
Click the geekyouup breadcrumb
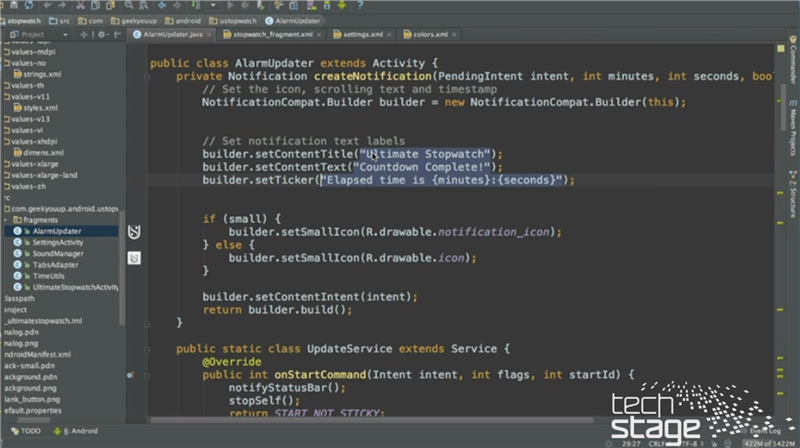click(134, 21)
